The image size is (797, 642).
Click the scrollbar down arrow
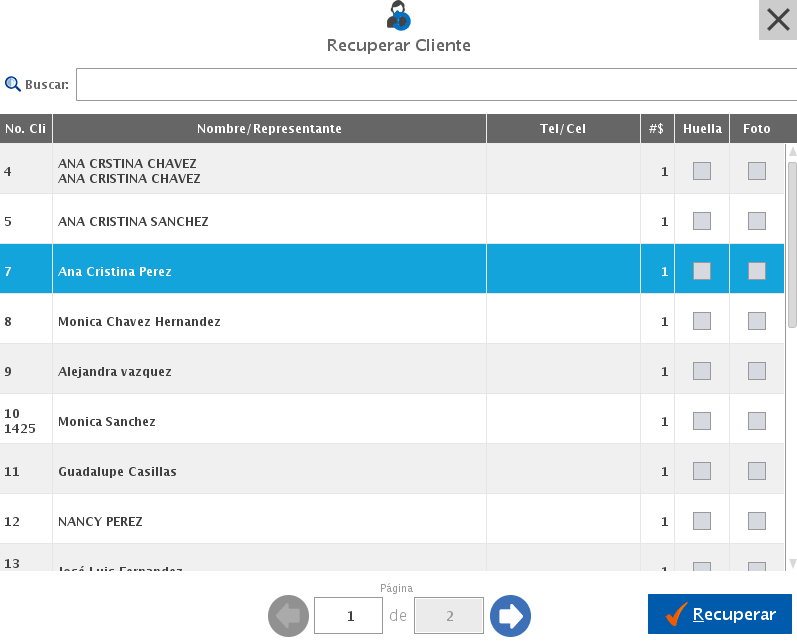click(792, 563)
